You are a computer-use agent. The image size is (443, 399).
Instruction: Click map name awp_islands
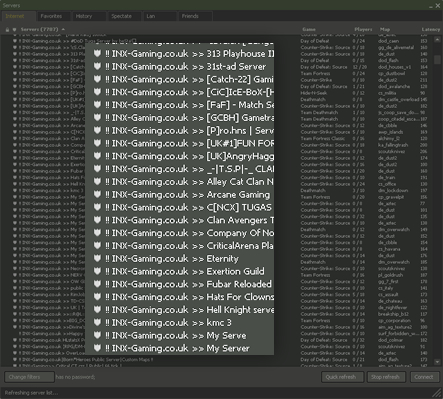coord(390,132)
